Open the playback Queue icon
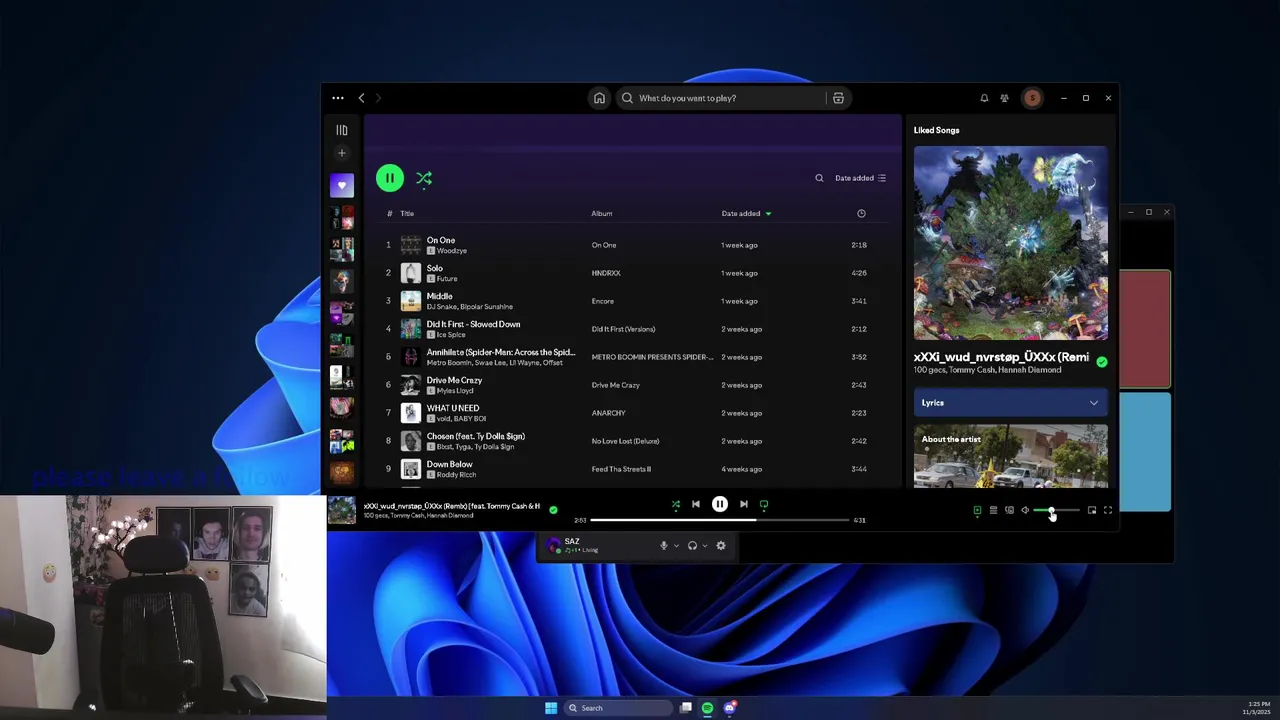Image resolution: width=1280 pixels, height=720 pixels. 993,511
